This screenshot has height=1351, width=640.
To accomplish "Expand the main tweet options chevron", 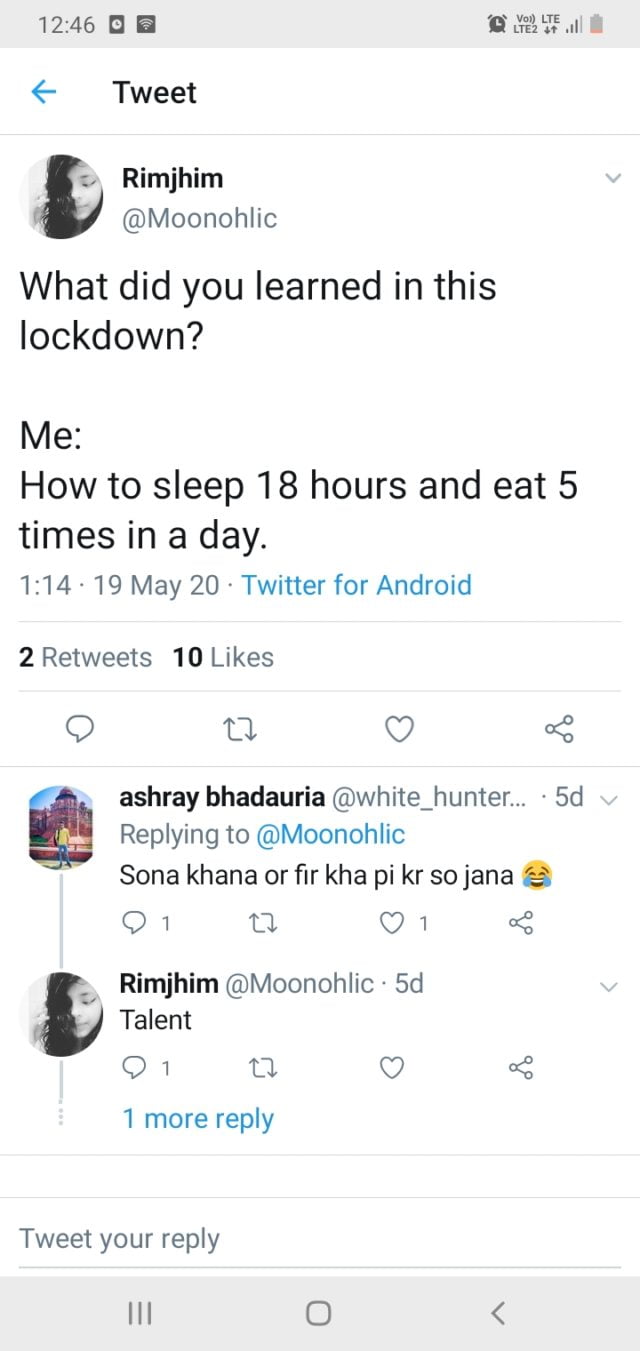I will click(613, 178).
